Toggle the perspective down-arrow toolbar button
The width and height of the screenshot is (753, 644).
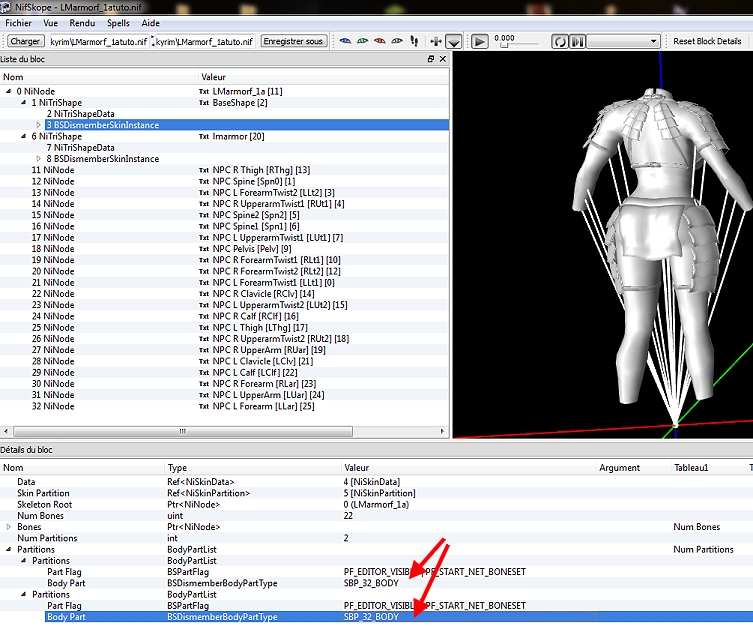(454, 42)
